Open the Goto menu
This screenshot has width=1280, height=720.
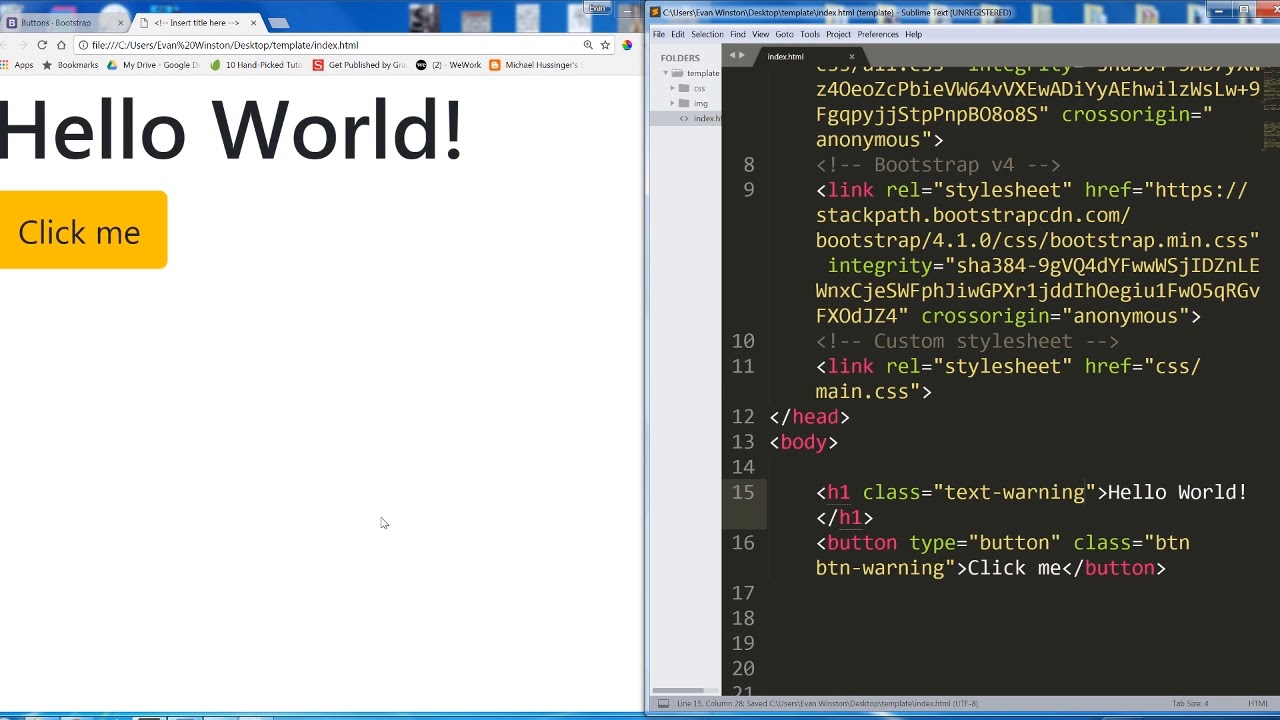click(x=784, y=34)
